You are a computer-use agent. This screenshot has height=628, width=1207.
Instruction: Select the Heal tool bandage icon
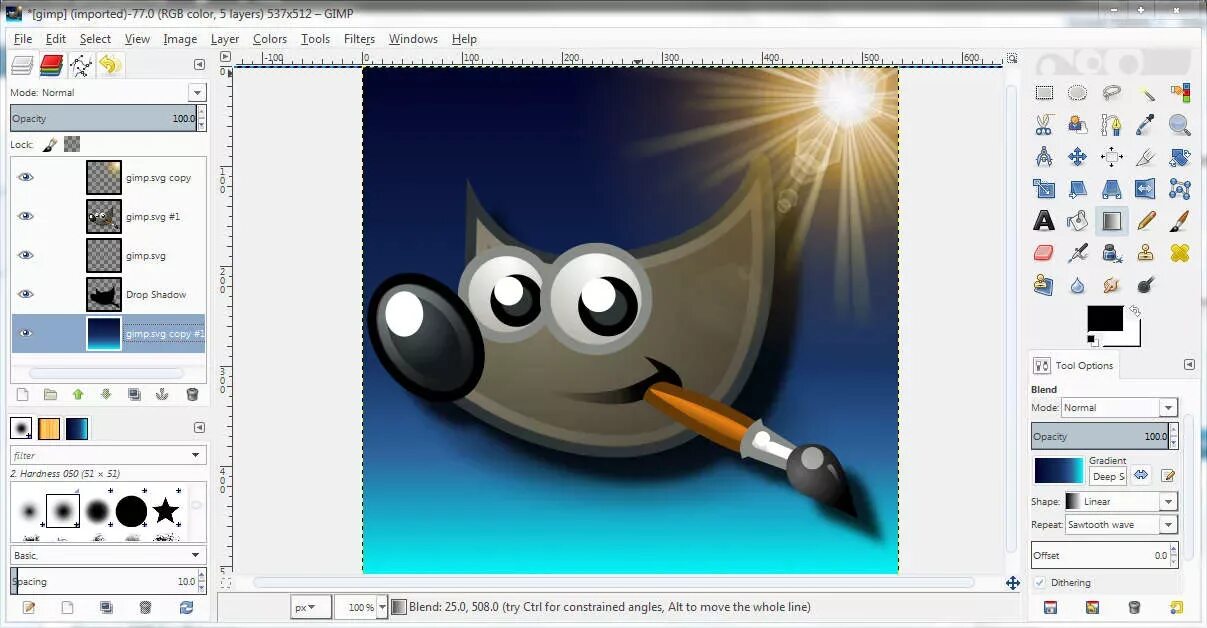(1180, 253)
